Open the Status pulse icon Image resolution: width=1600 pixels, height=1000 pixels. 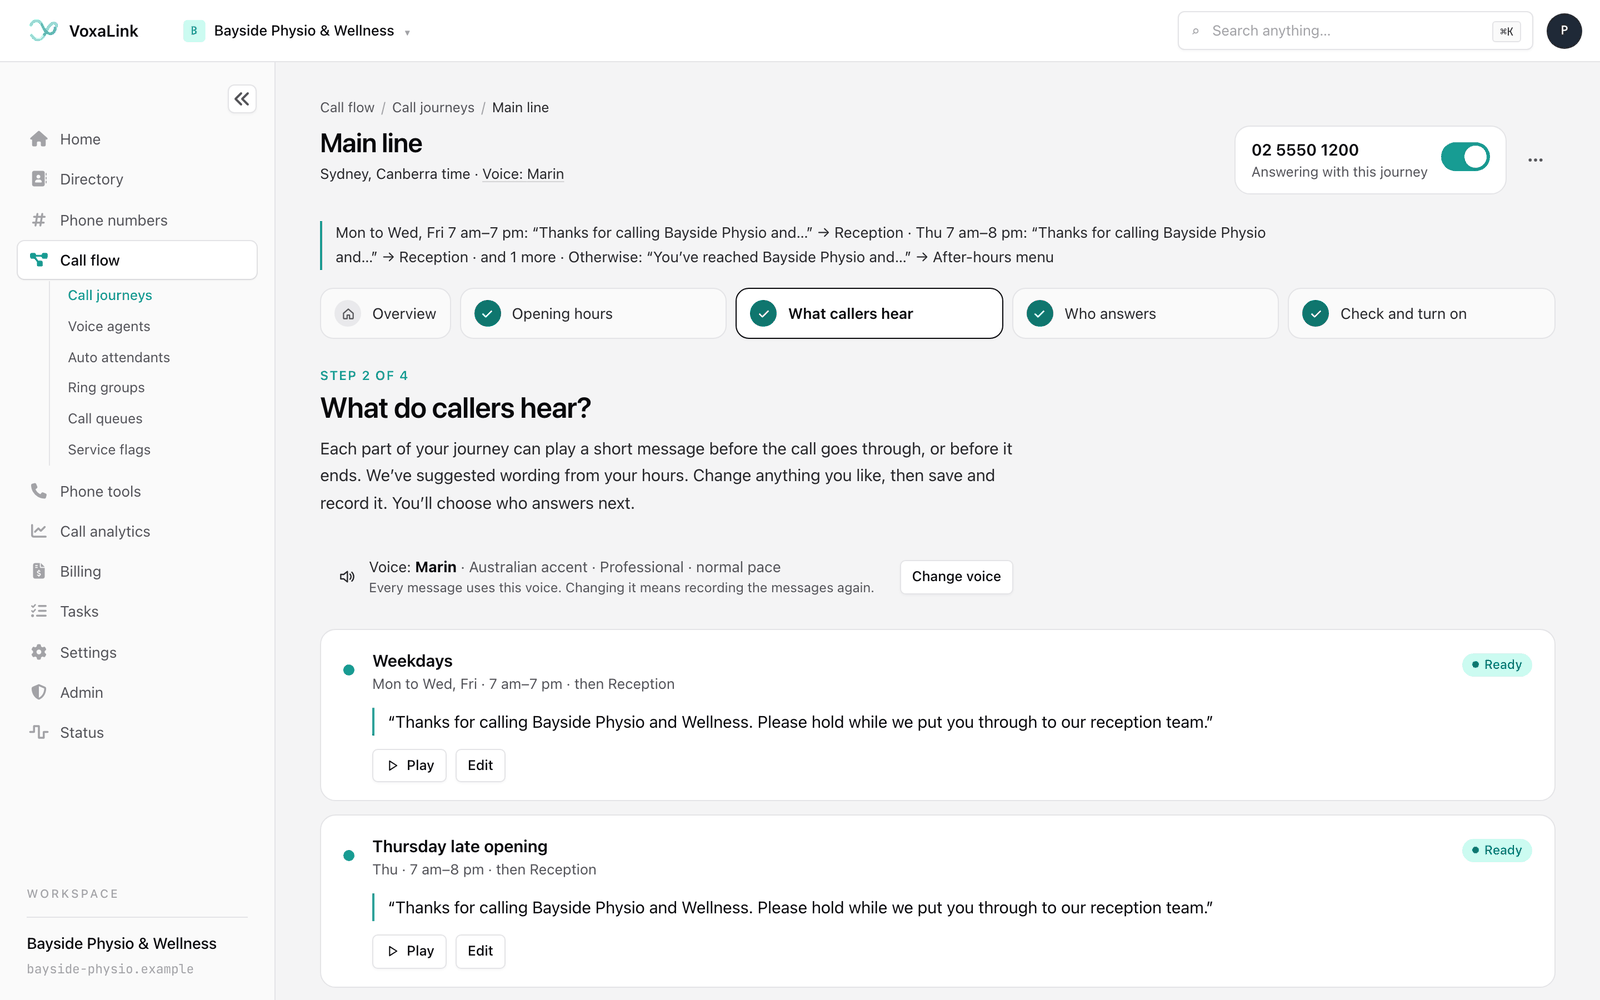pyautogui.click(x=39, y=732)
